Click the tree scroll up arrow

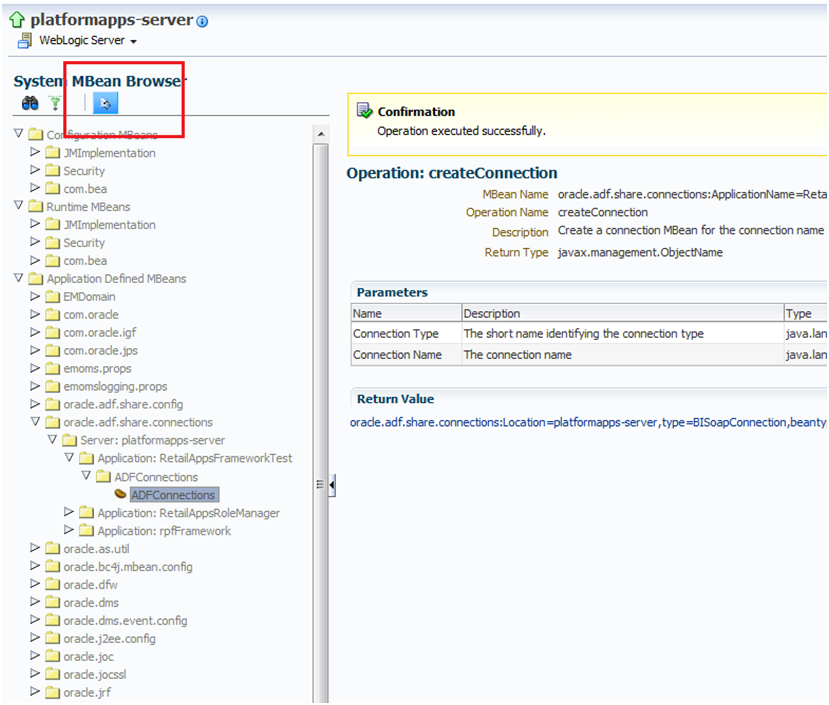[320, 134]
